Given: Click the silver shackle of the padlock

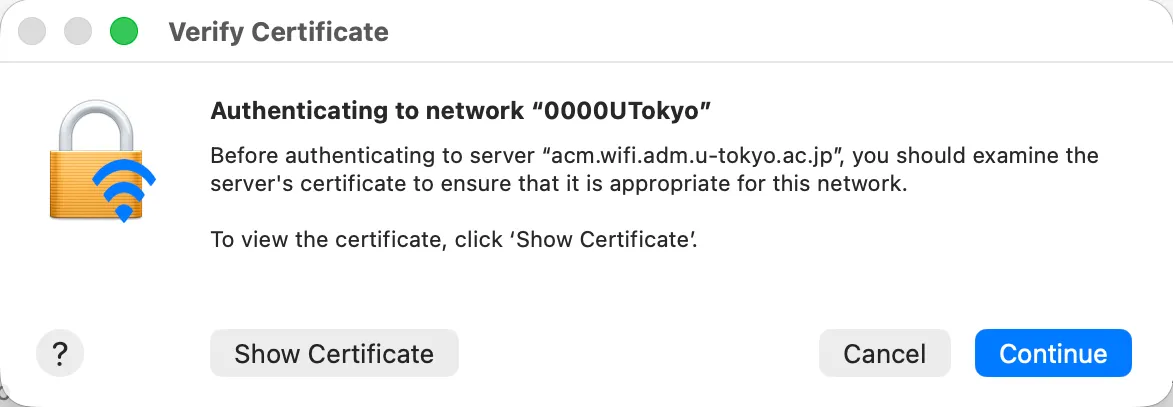Looking at the screenshot, I should pos(95,124).
